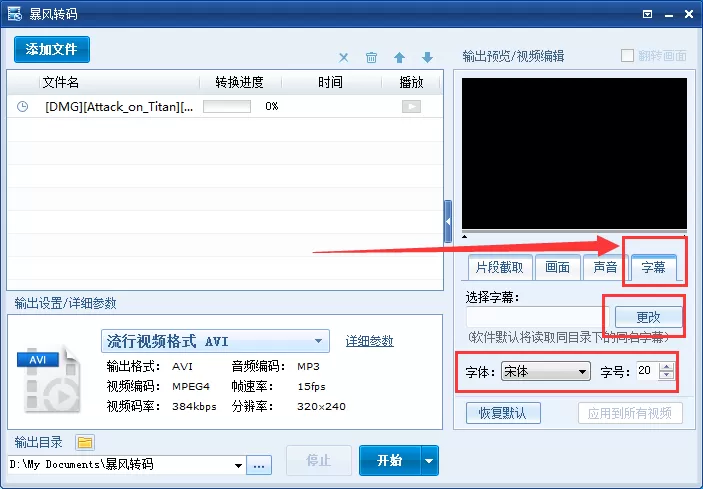703x489 pixels.
Task: Open the 流行视频格式 AVI format dropdown
Action: 215,341
